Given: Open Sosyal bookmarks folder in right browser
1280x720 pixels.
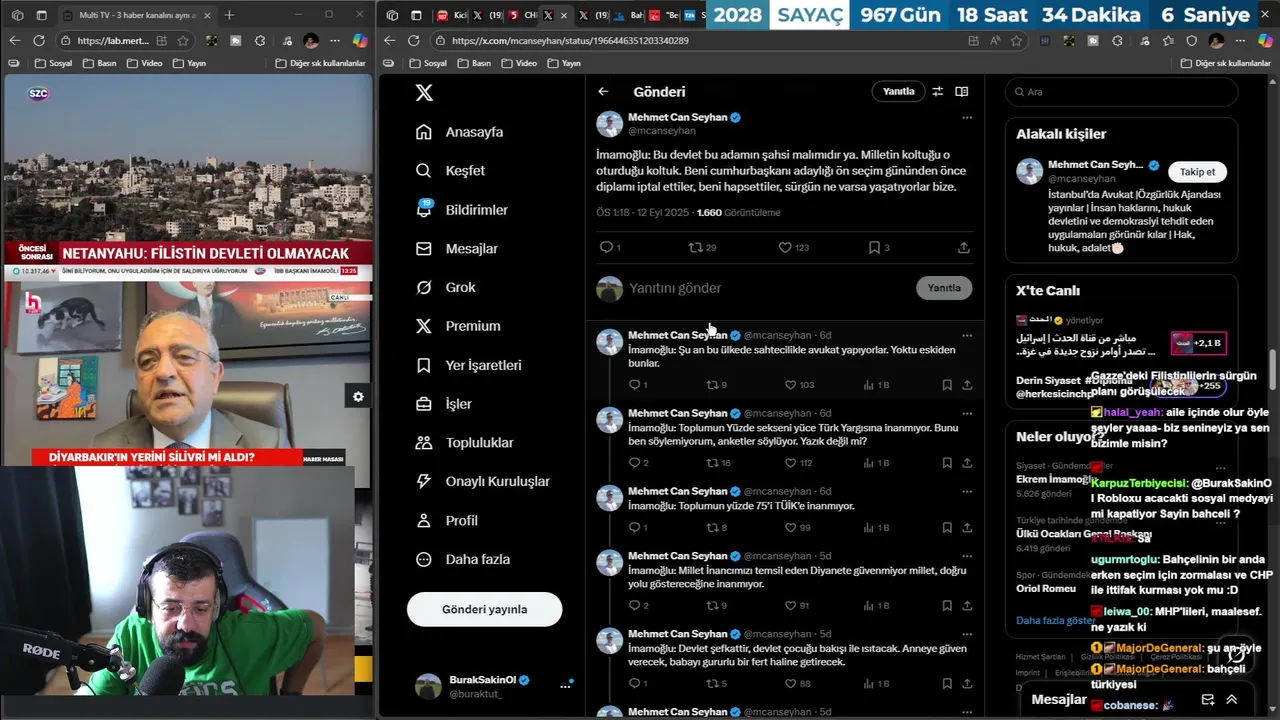Looking at the screenshot, I should (x=428, y=63).
